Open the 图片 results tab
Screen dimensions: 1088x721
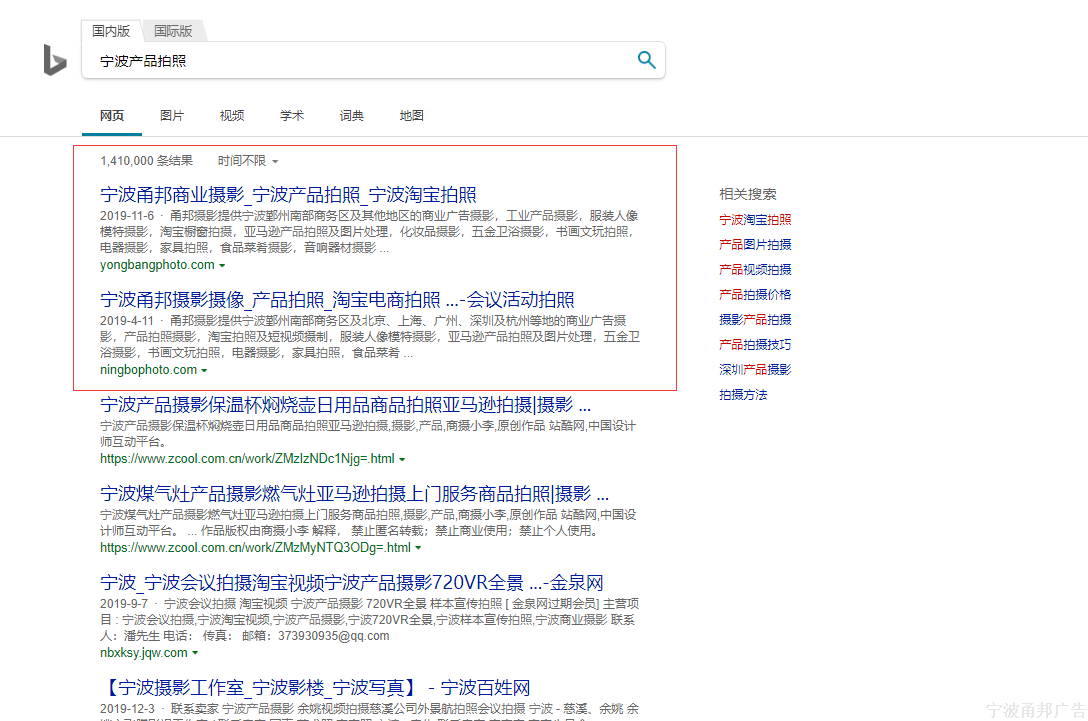point(171,116)
